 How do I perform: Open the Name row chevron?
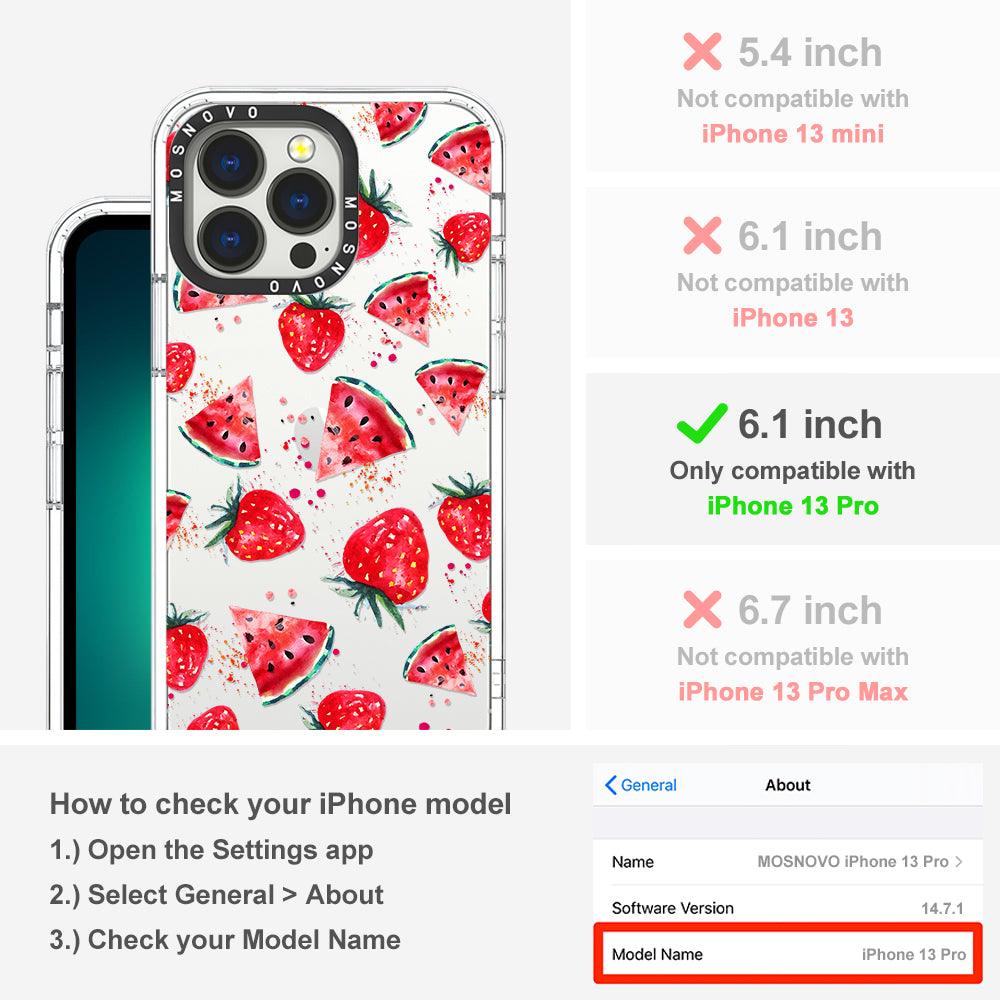click(959, 862)
